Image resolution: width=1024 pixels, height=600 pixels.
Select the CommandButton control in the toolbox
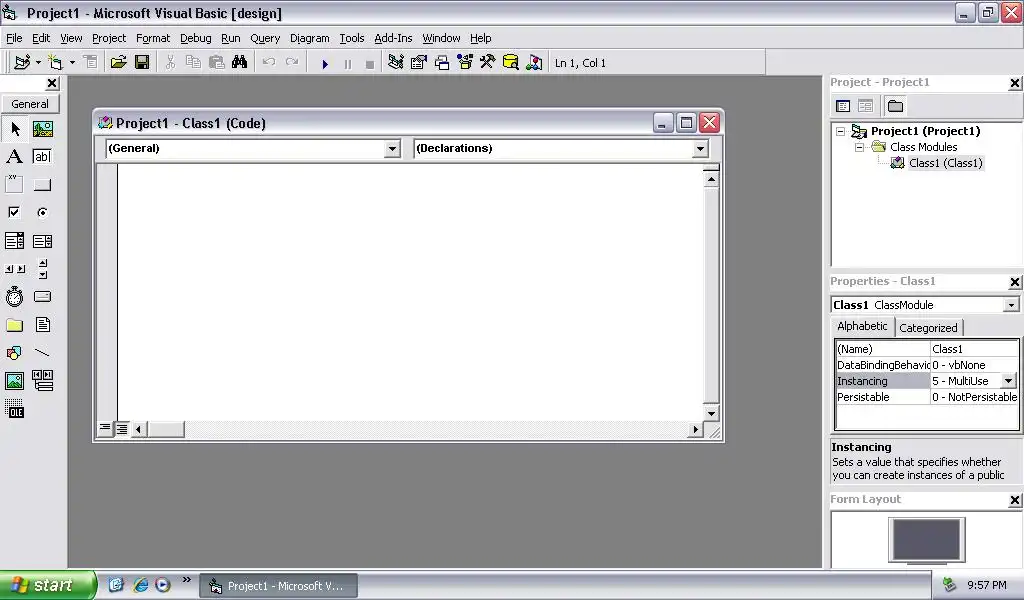(42, 185)
